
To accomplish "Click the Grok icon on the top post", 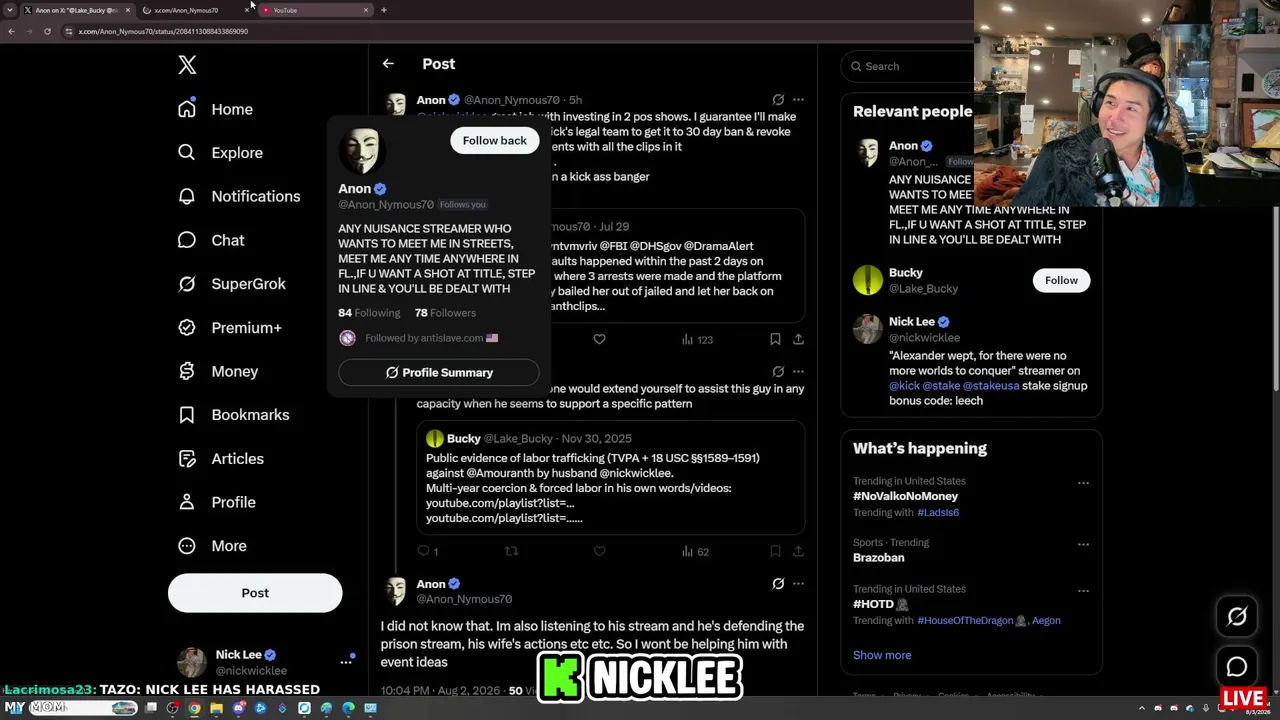I will (x=778, y=100).
